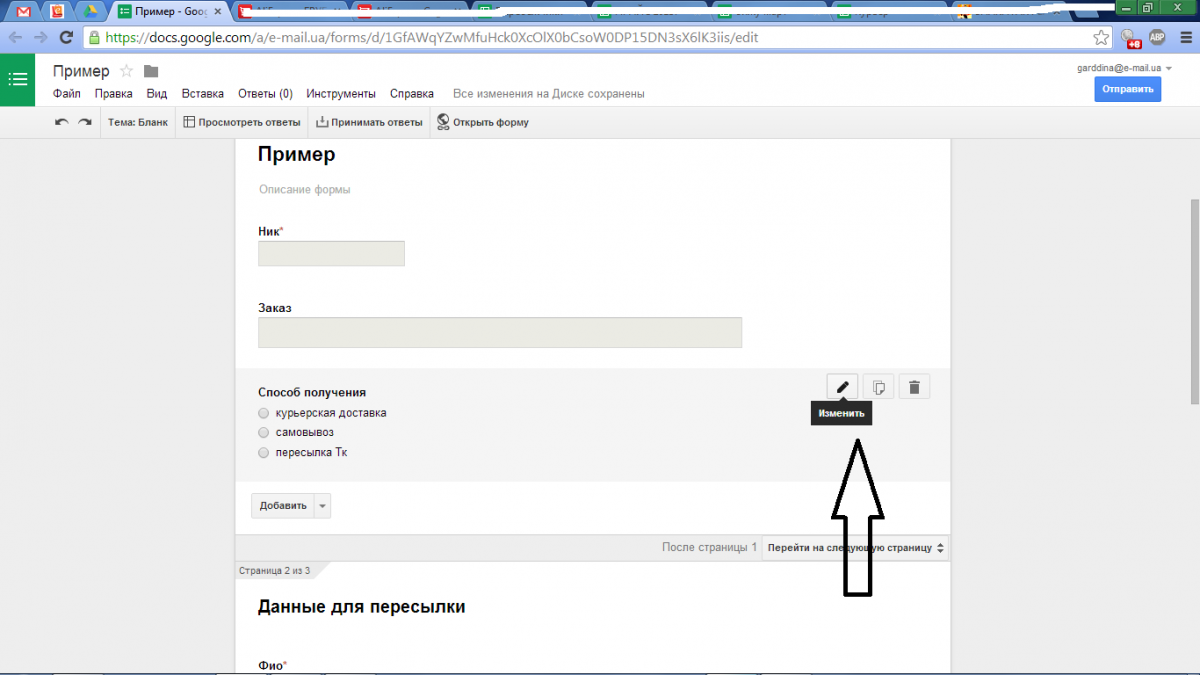Click the pencil edit icon for Способ получения

(842, 386)
